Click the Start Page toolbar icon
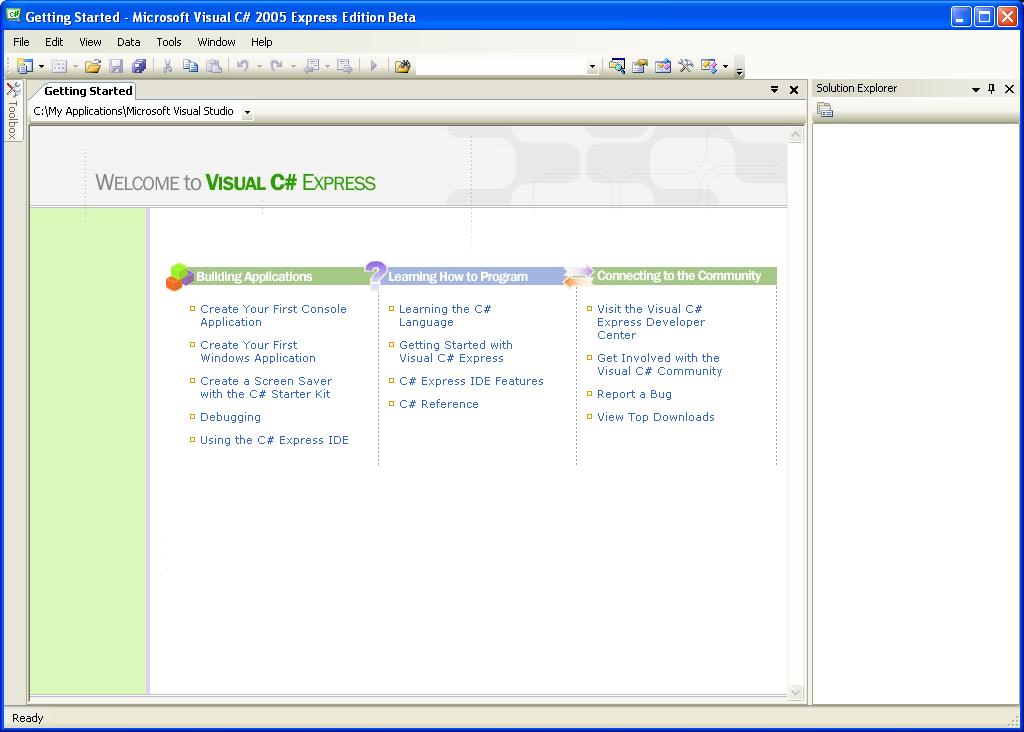 click(709, 66)
